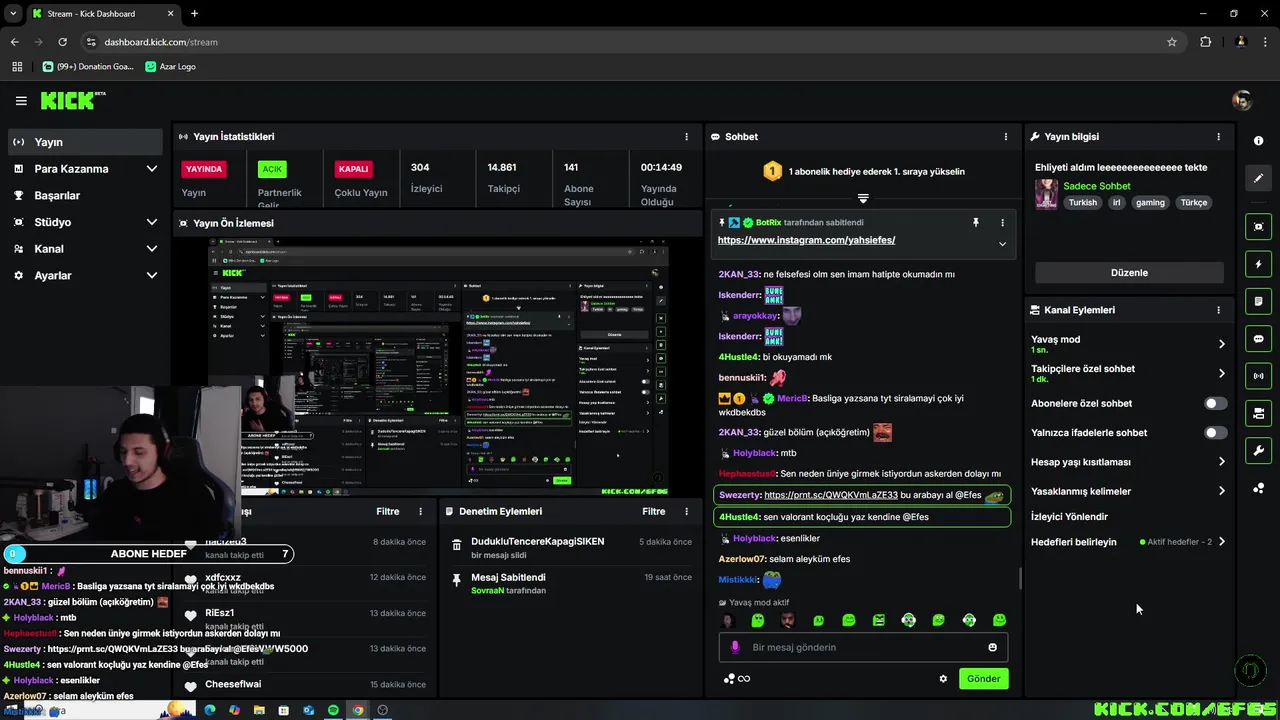Open Hesap yaşı kısıtlaması arrow
The width and height of the screenshot is (1280, 720).
coord(1221,462)
